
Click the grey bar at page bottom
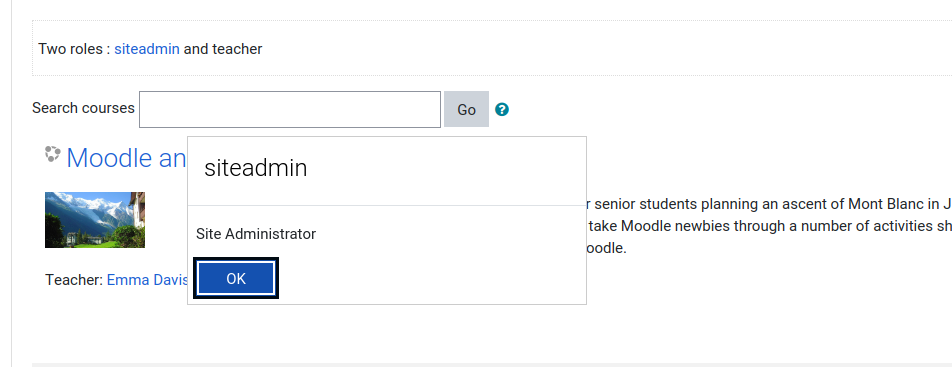[x=492, y=365]
